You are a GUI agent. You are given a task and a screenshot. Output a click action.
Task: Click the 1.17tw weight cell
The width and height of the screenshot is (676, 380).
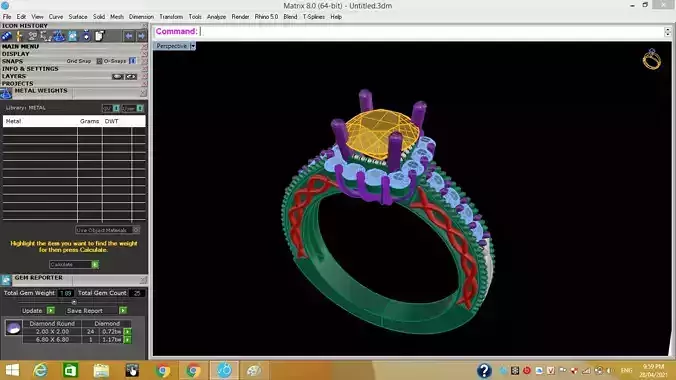click(x=112, y=340)
